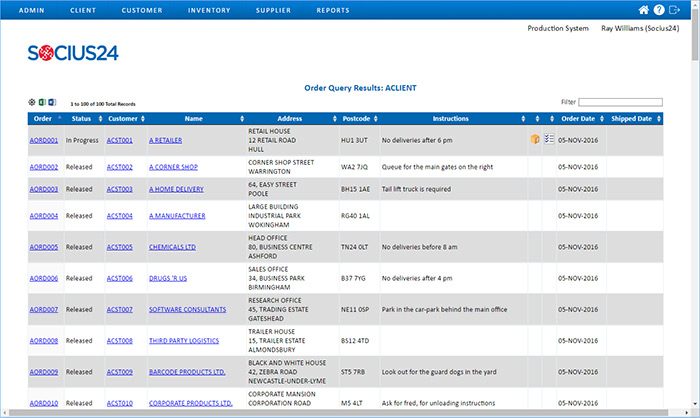Open customer ACST005 link

(x=120, y=247)
